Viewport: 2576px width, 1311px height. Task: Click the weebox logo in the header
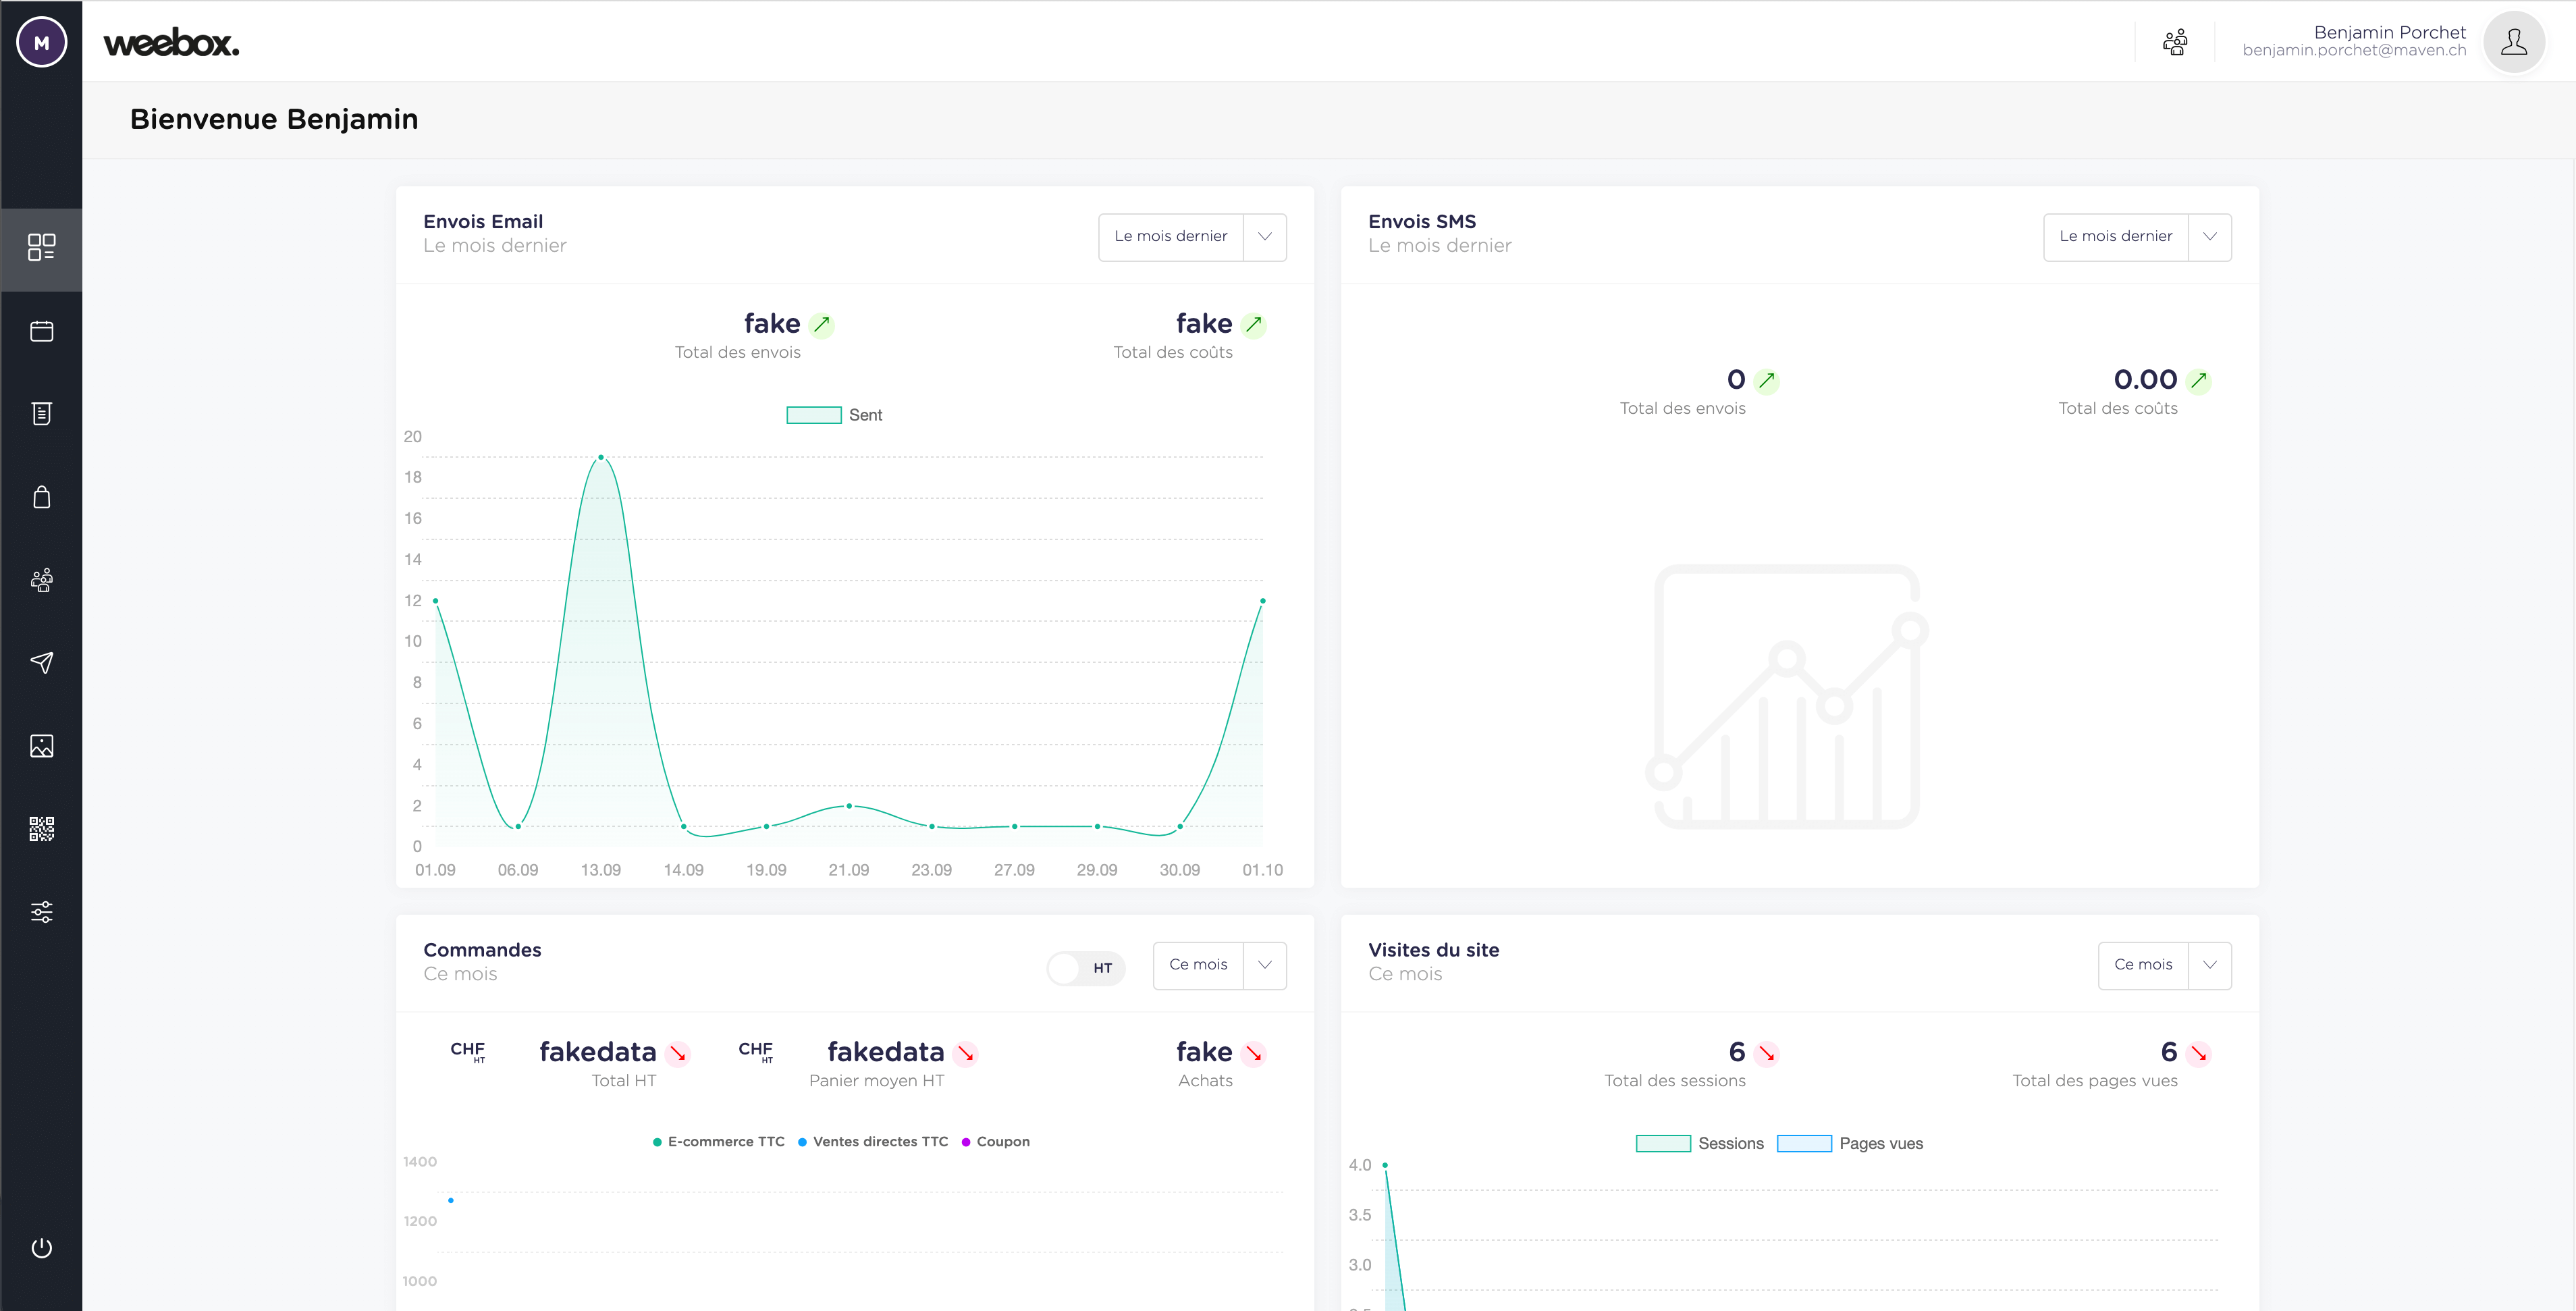tap(171, 41)
